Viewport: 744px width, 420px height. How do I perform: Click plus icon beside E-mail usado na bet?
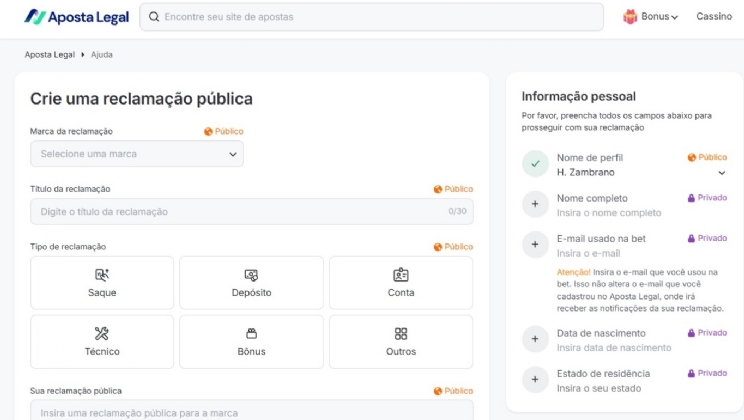click(535, 245)
